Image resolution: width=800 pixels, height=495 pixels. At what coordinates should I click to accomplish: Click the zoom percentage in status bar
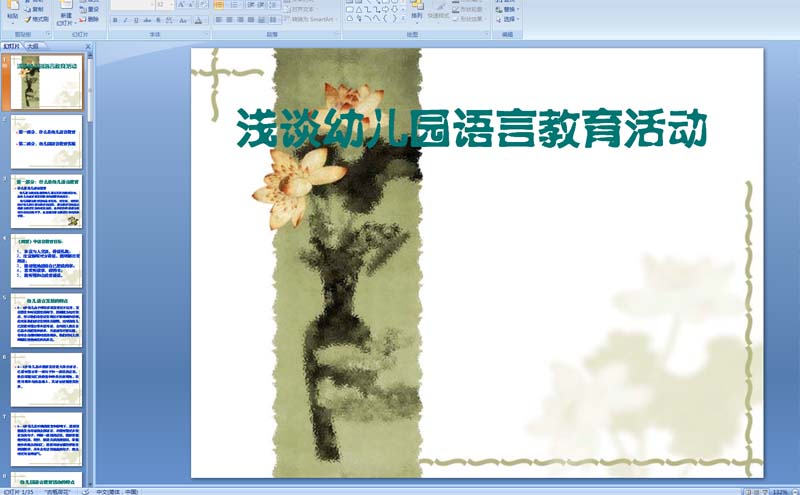(780, 492)
